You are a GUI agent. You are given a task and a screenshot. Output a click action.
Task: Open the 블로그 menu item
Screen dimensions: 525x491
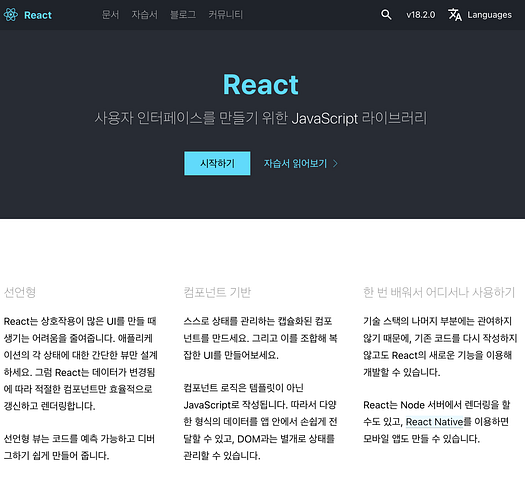click(183, 15)
